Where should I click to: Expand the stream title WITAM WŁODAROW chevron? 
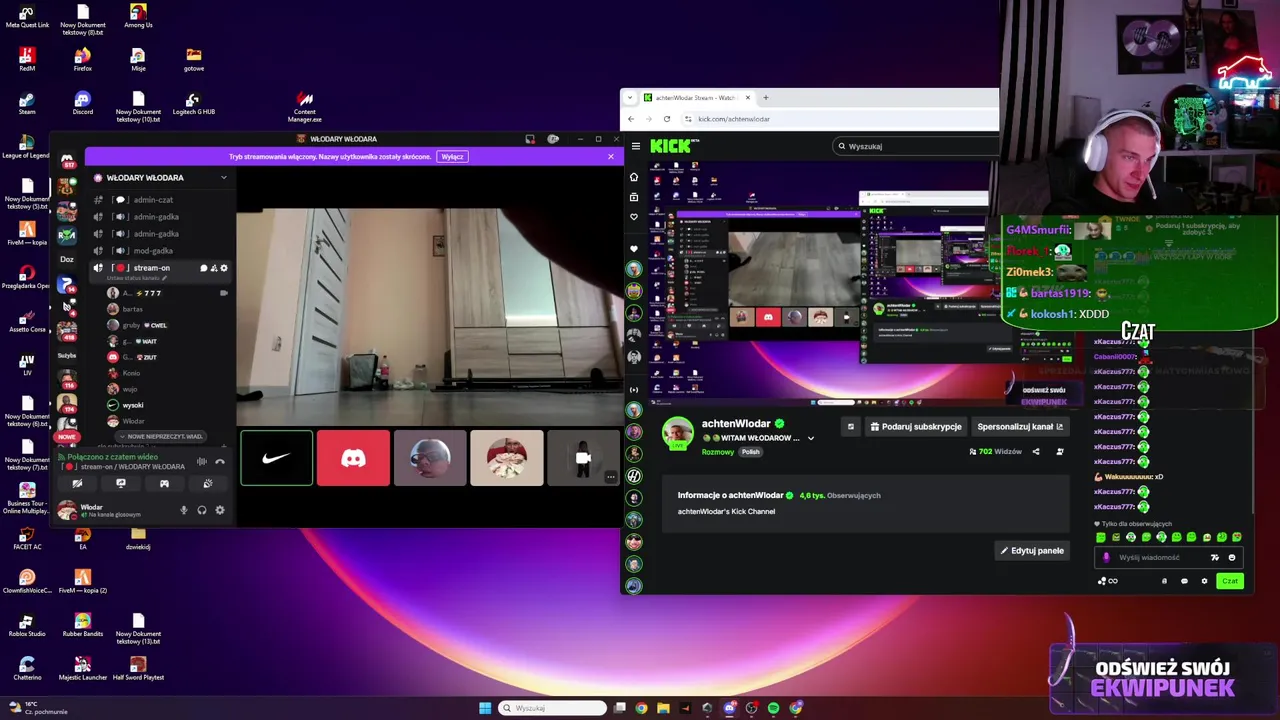(x=811, y=438)
